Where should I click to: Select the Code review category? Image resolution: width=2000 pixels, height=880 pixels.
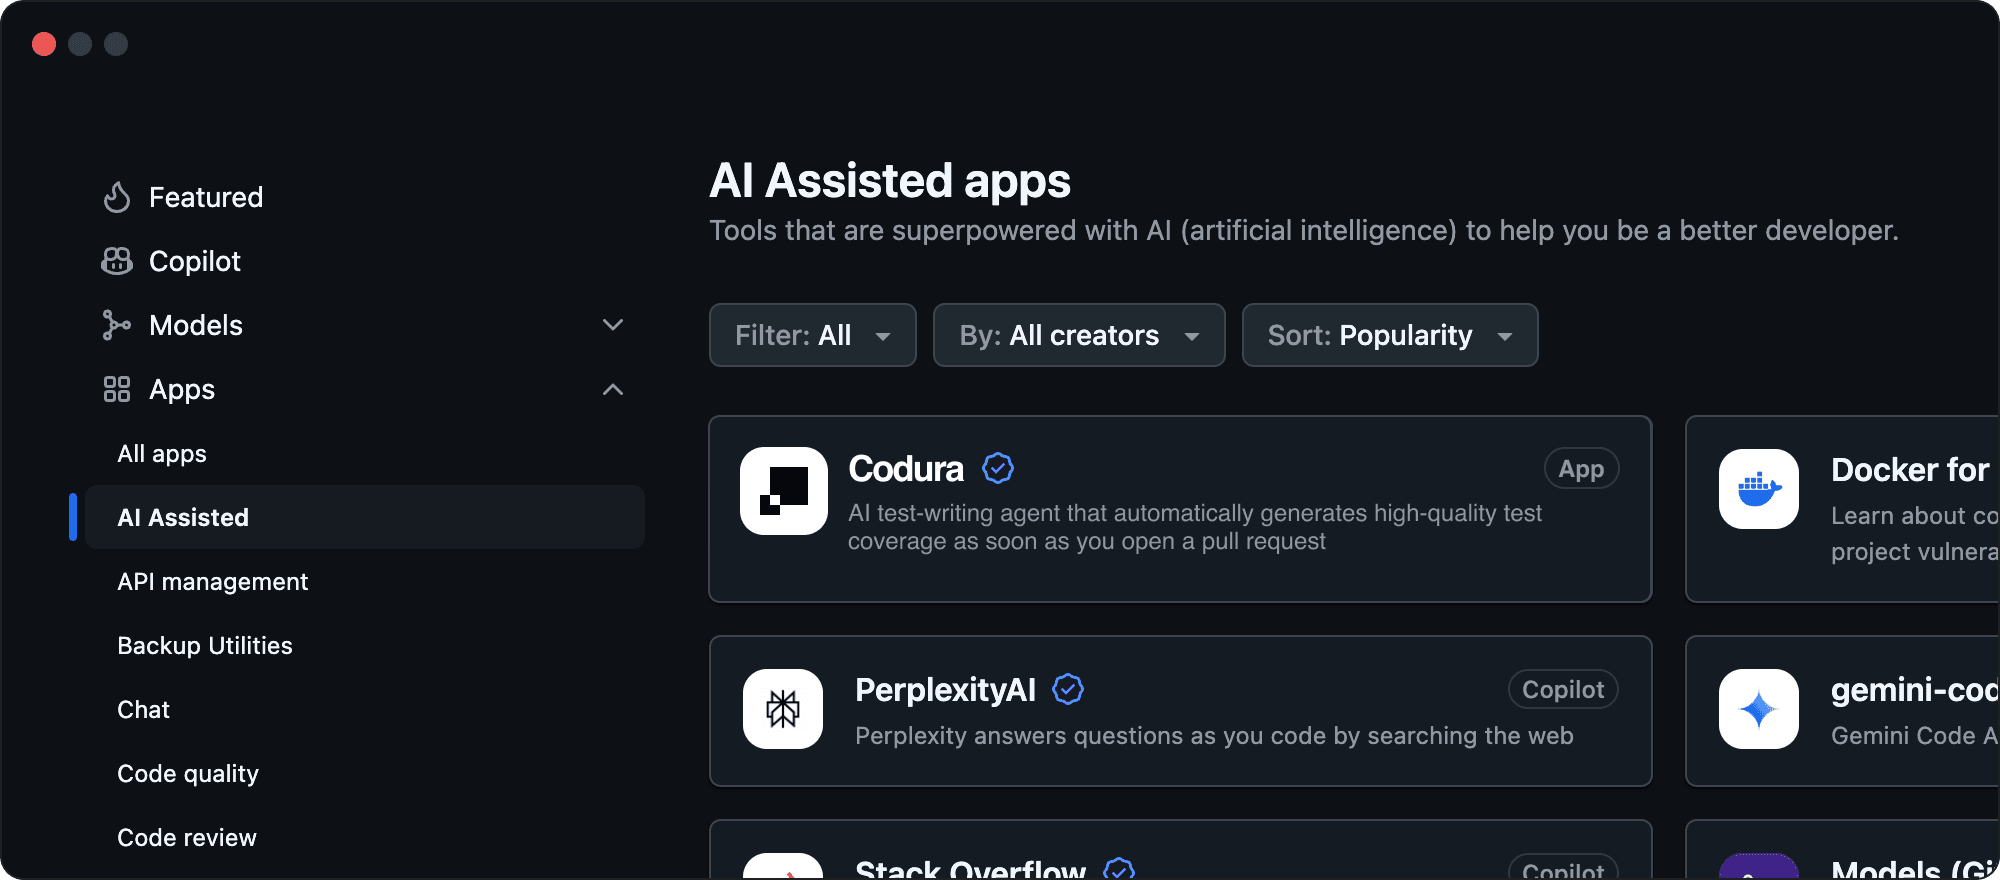tap(187, 837)
